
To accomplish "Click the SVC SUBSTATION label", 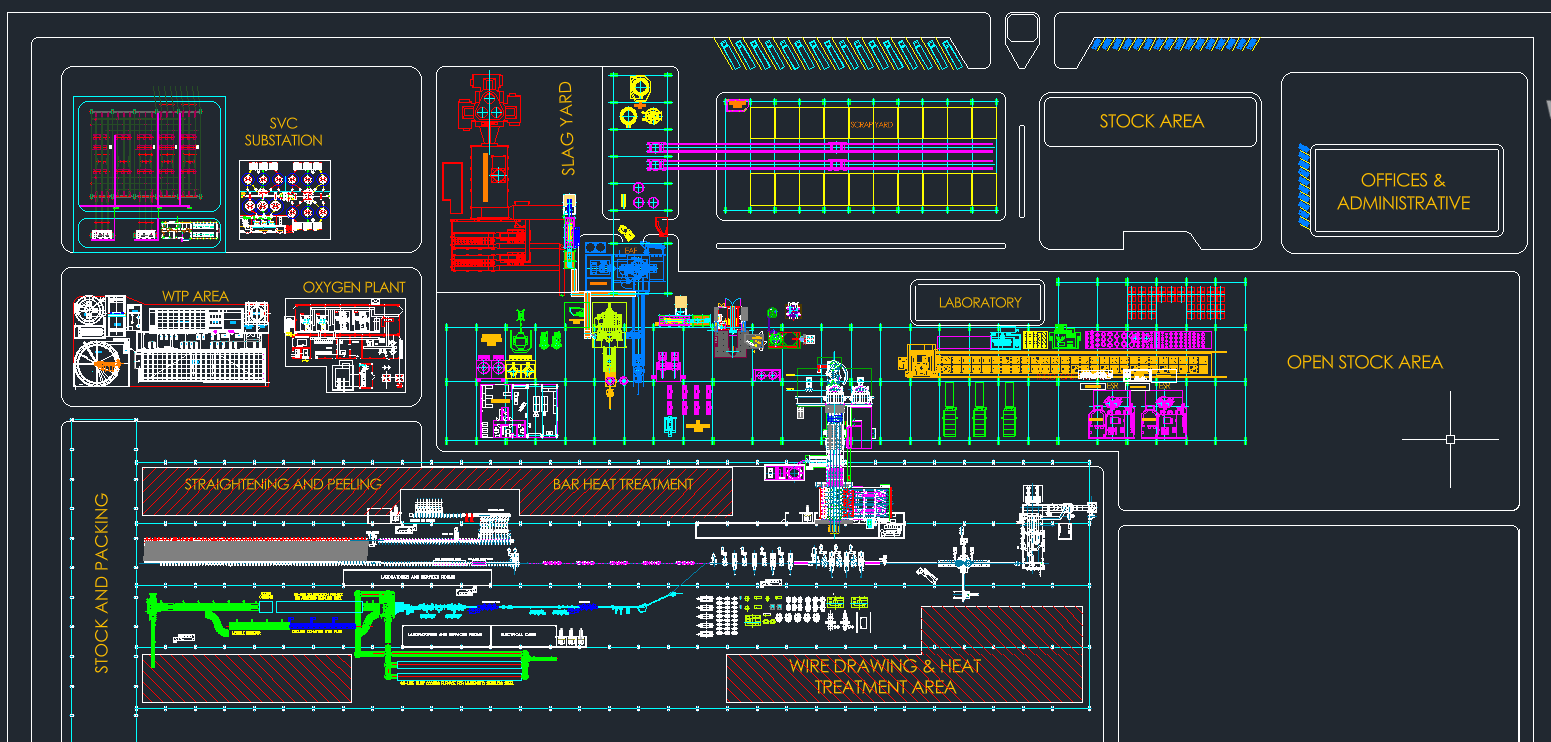I will coord(282,132).
